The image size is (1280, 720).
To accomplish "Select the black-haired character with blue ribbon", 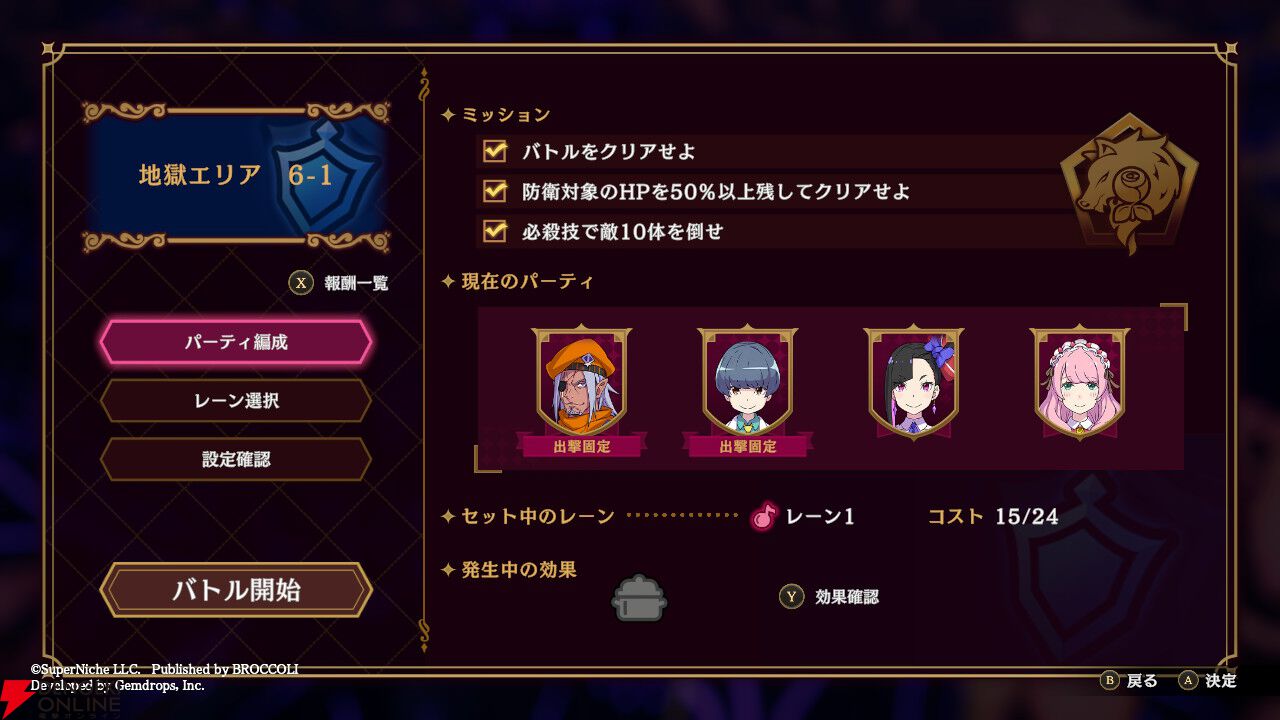I will pyautogui.click(x=914, y=383).
